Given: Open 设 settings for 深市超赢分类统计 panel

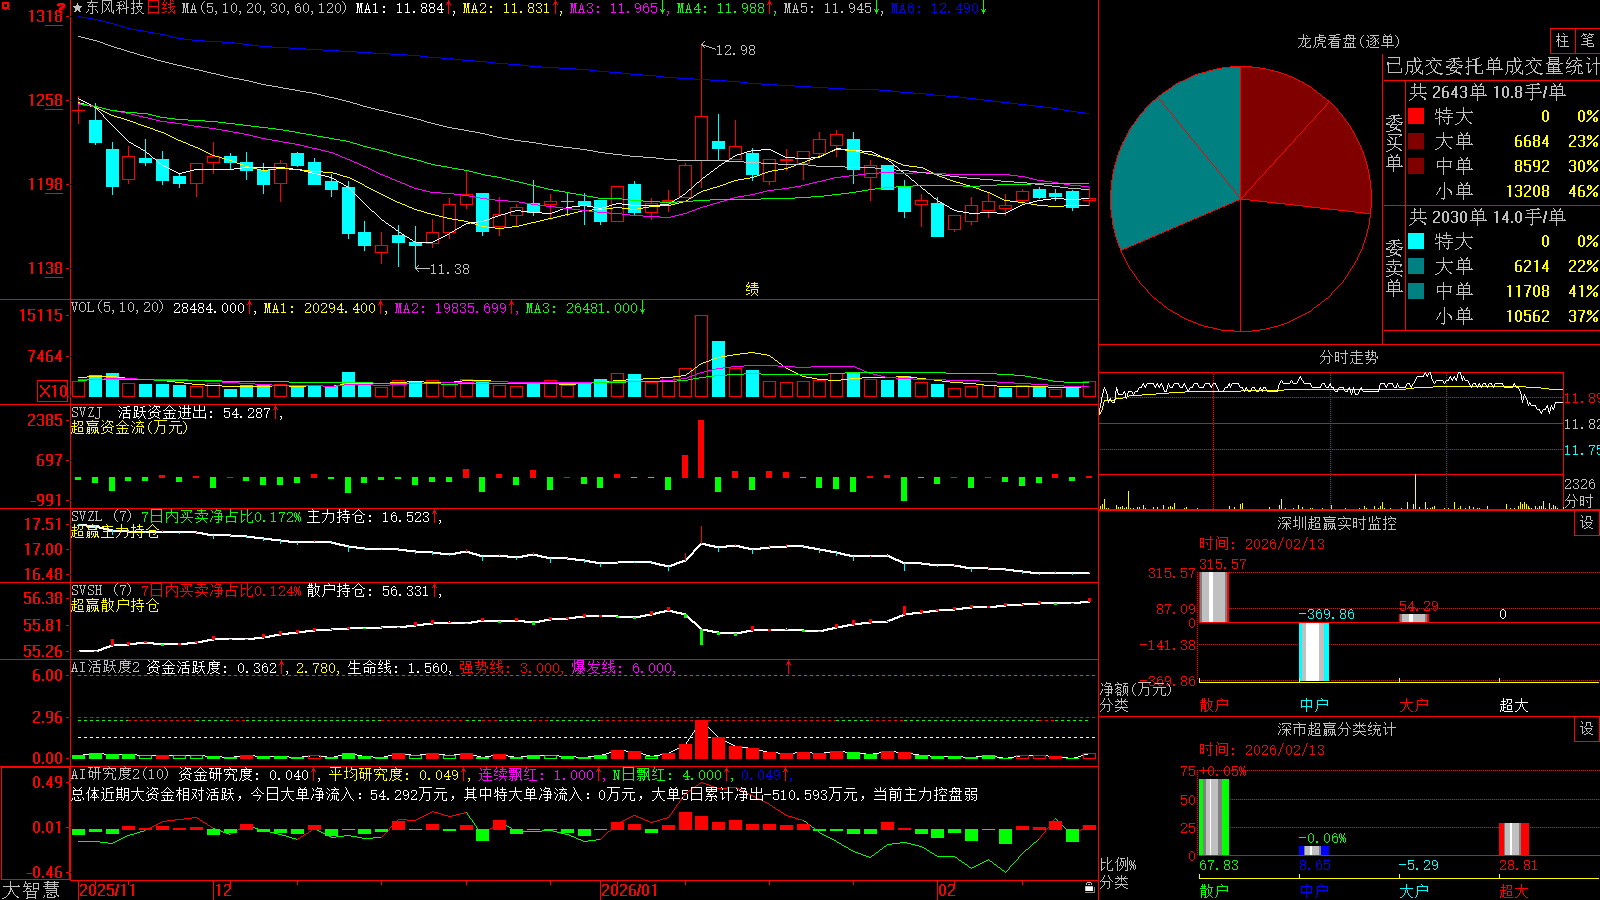Looking at the screenshot, I should [1587, 729].
